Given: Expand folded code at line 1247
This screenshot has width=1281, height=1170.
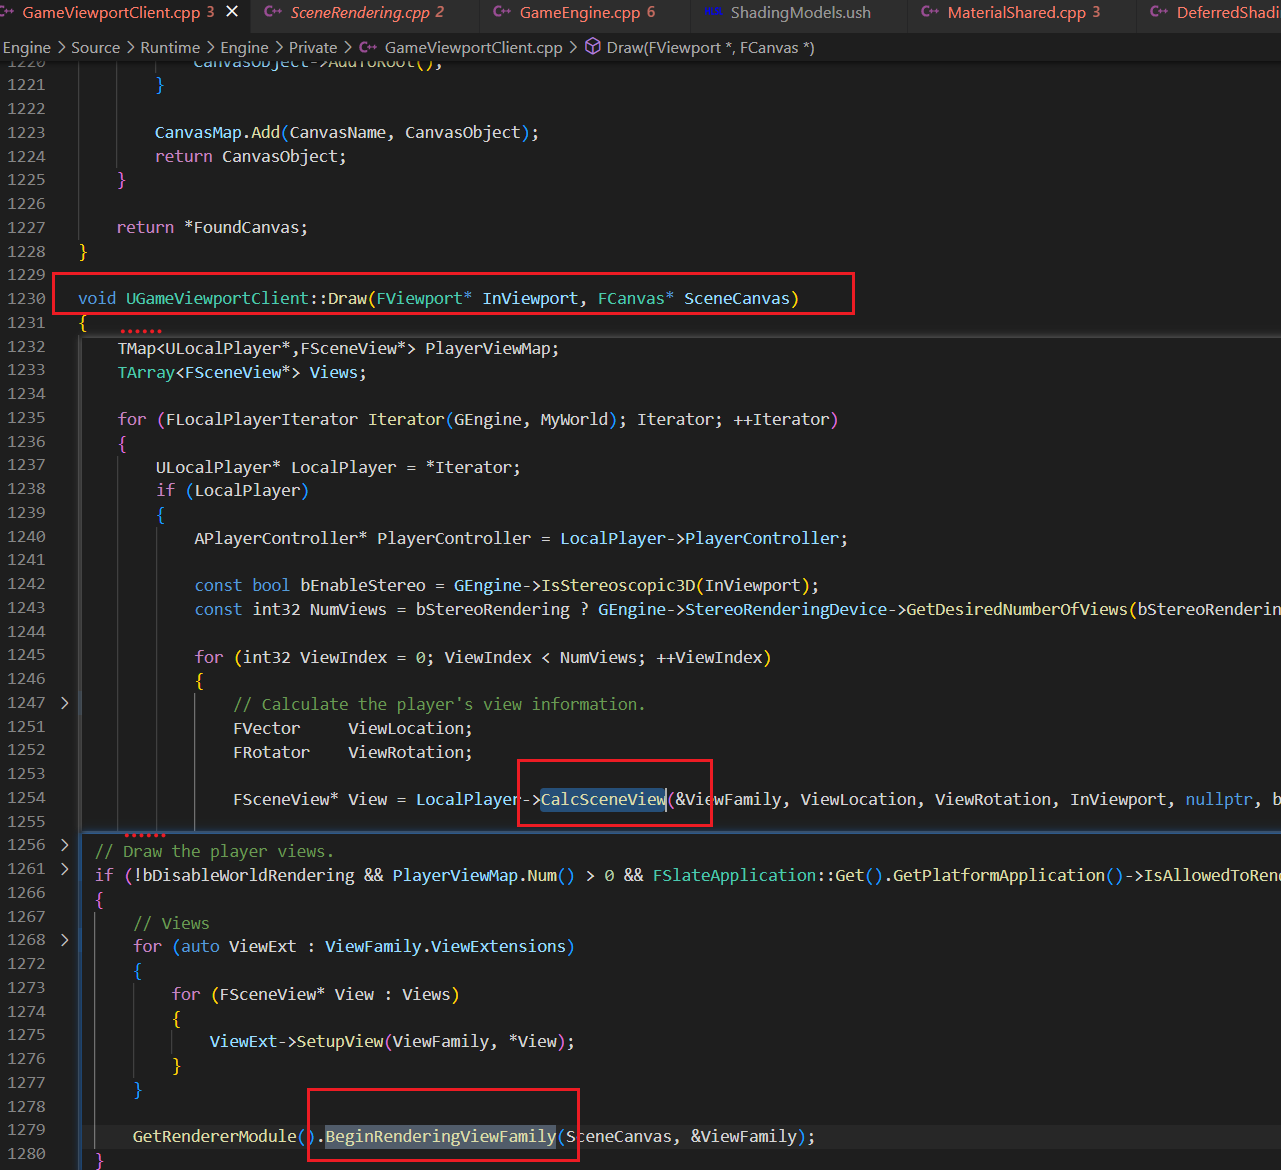Looking at the screenshot, I should point(65,703).
